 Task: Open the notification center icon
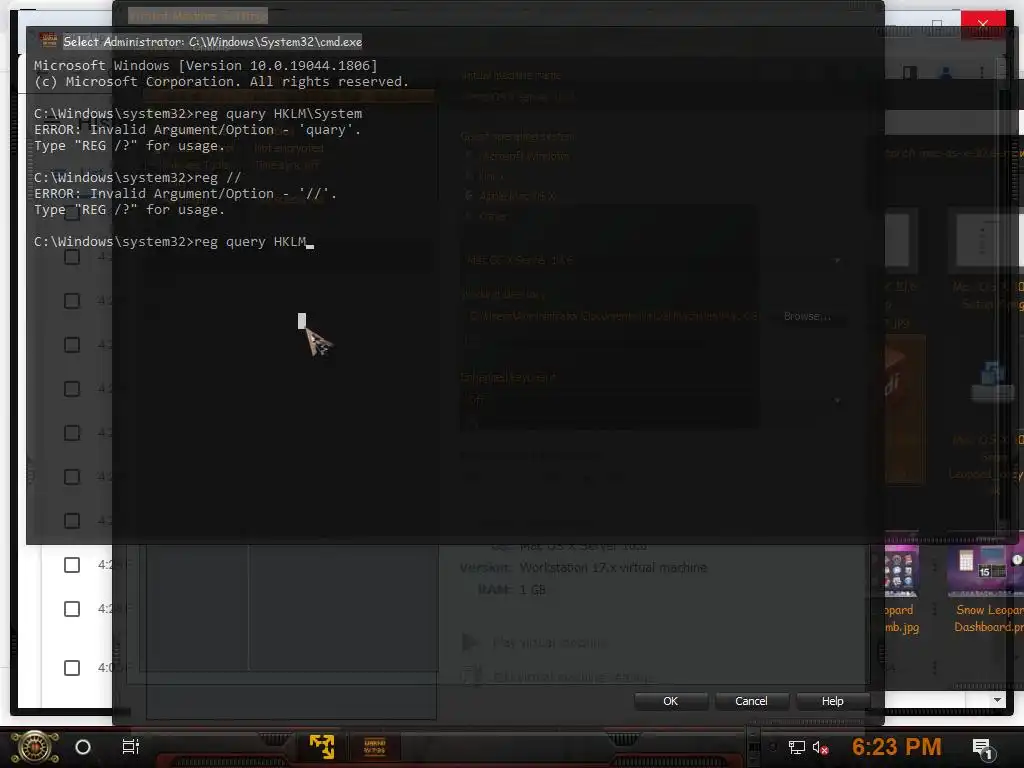982,748
